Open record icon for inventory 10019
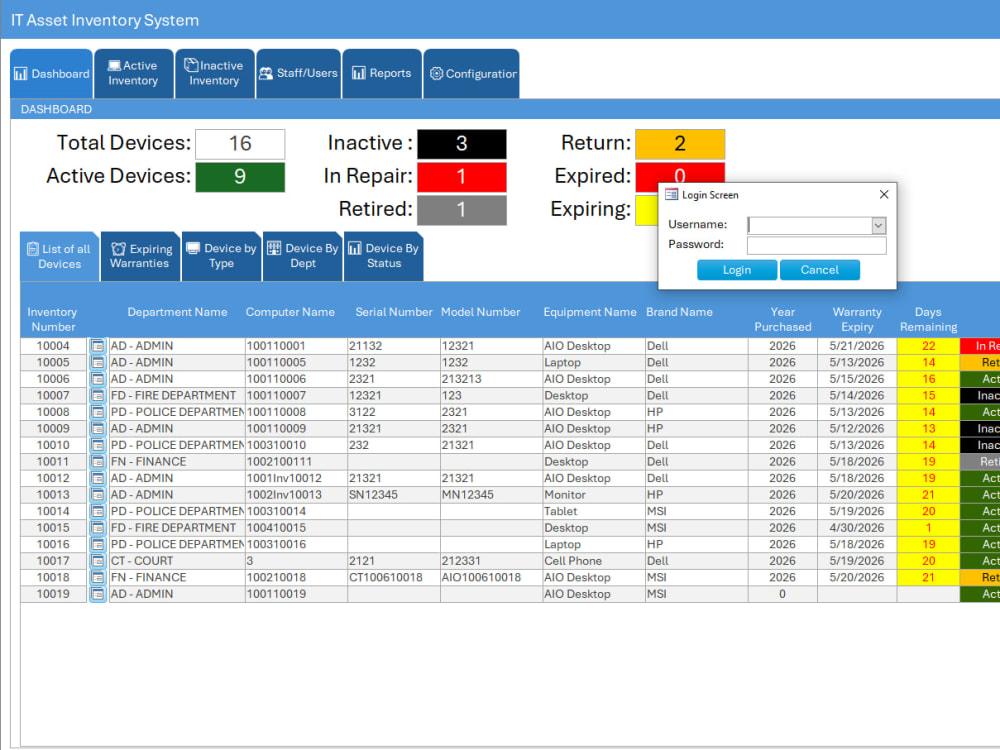The image size is (1000, 750). tap(97, 594)
